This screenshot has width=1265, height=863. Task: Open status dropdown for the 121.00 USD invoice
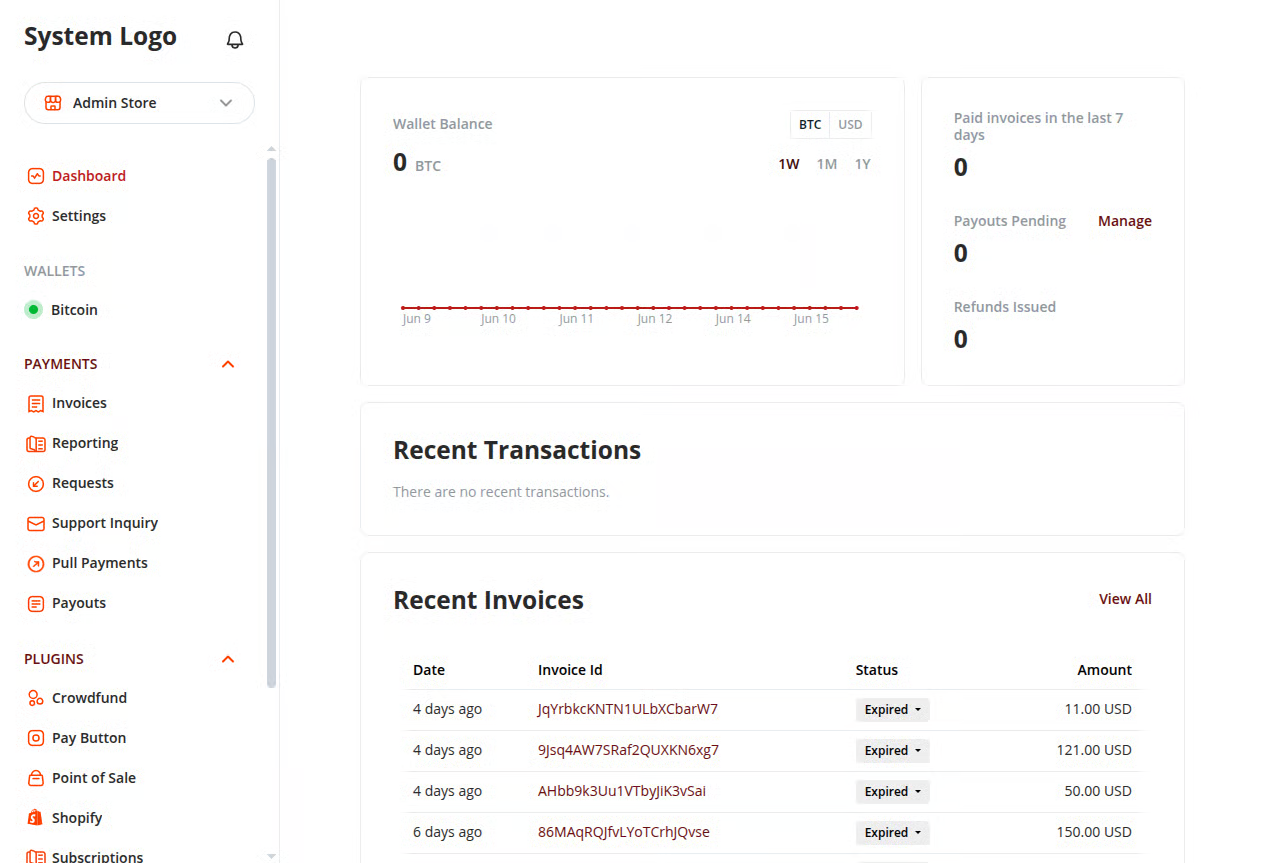pos(893,751)
